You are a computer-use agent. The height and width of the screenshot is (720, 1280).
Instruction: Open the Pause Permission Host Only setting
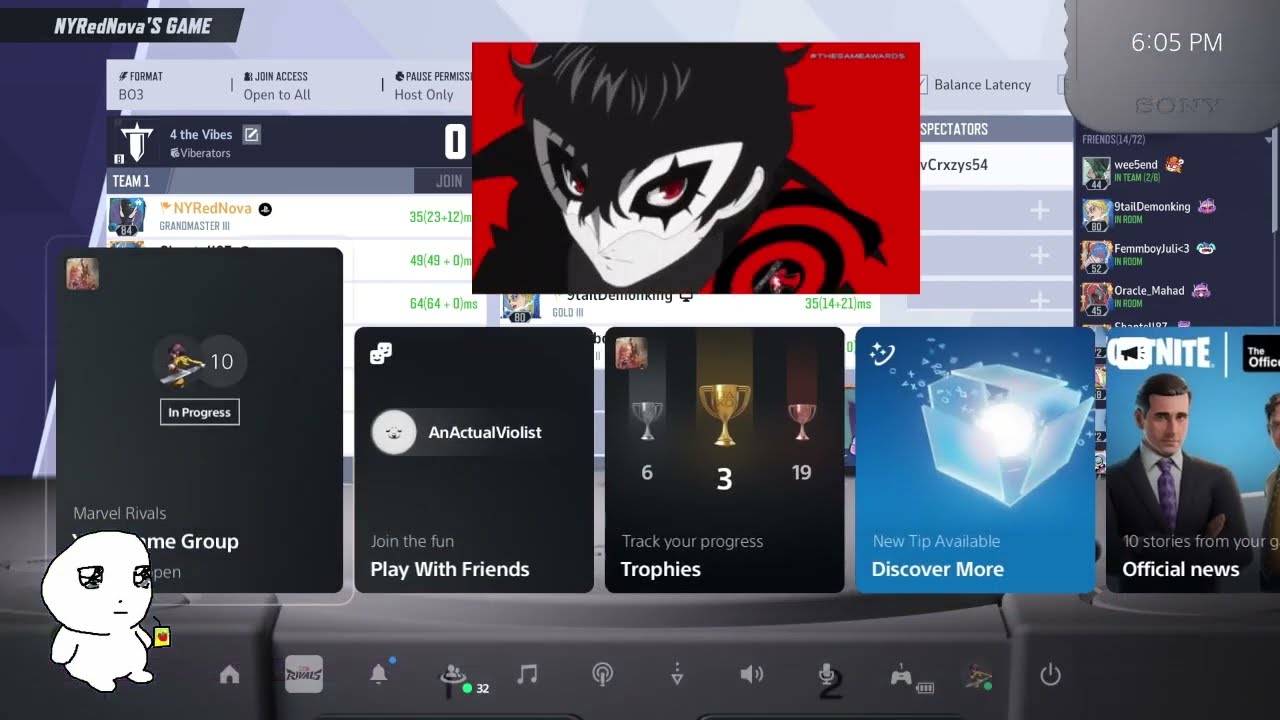pyautogui.click(x=432, y=85)
